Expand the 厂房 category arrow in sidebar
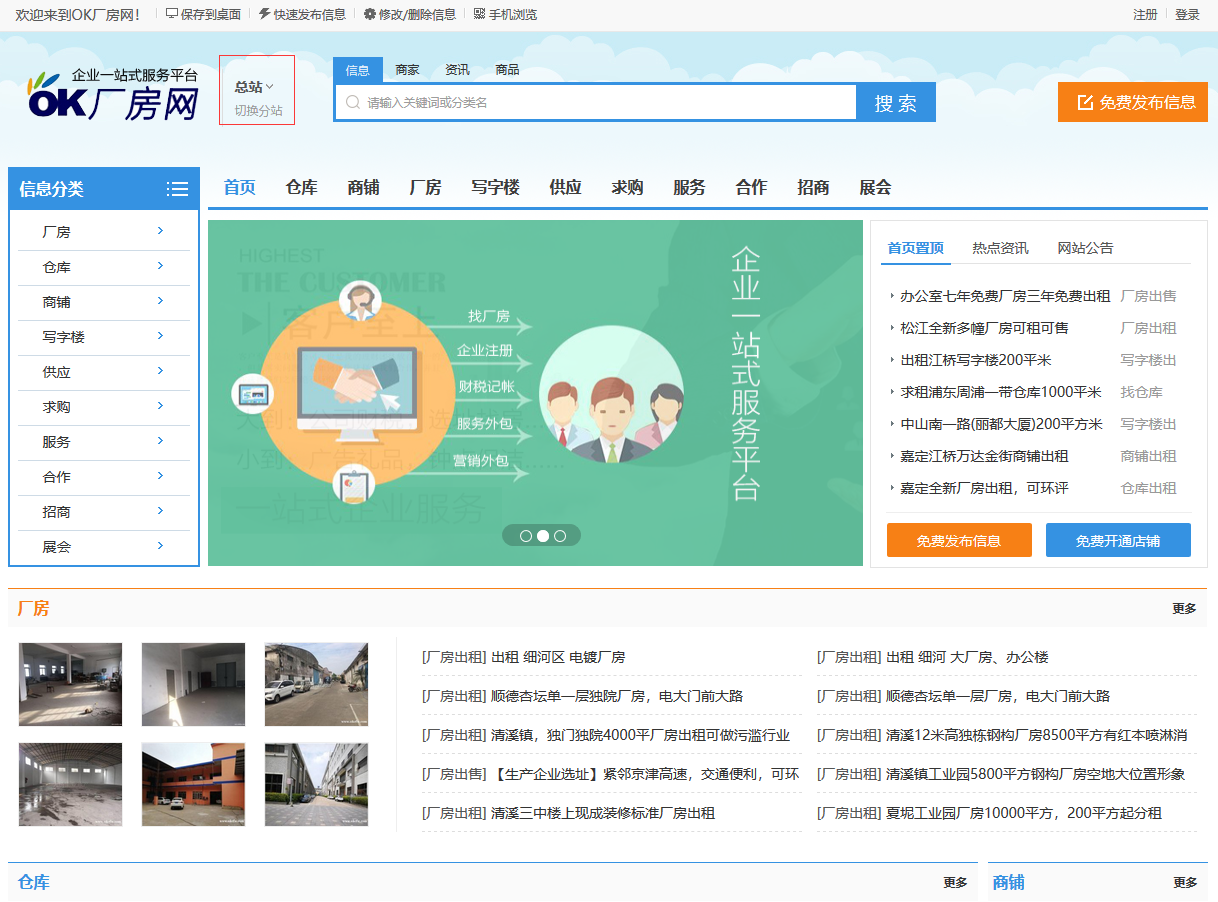The height and width of the screenshot is (902, 1218). point(160,231)
